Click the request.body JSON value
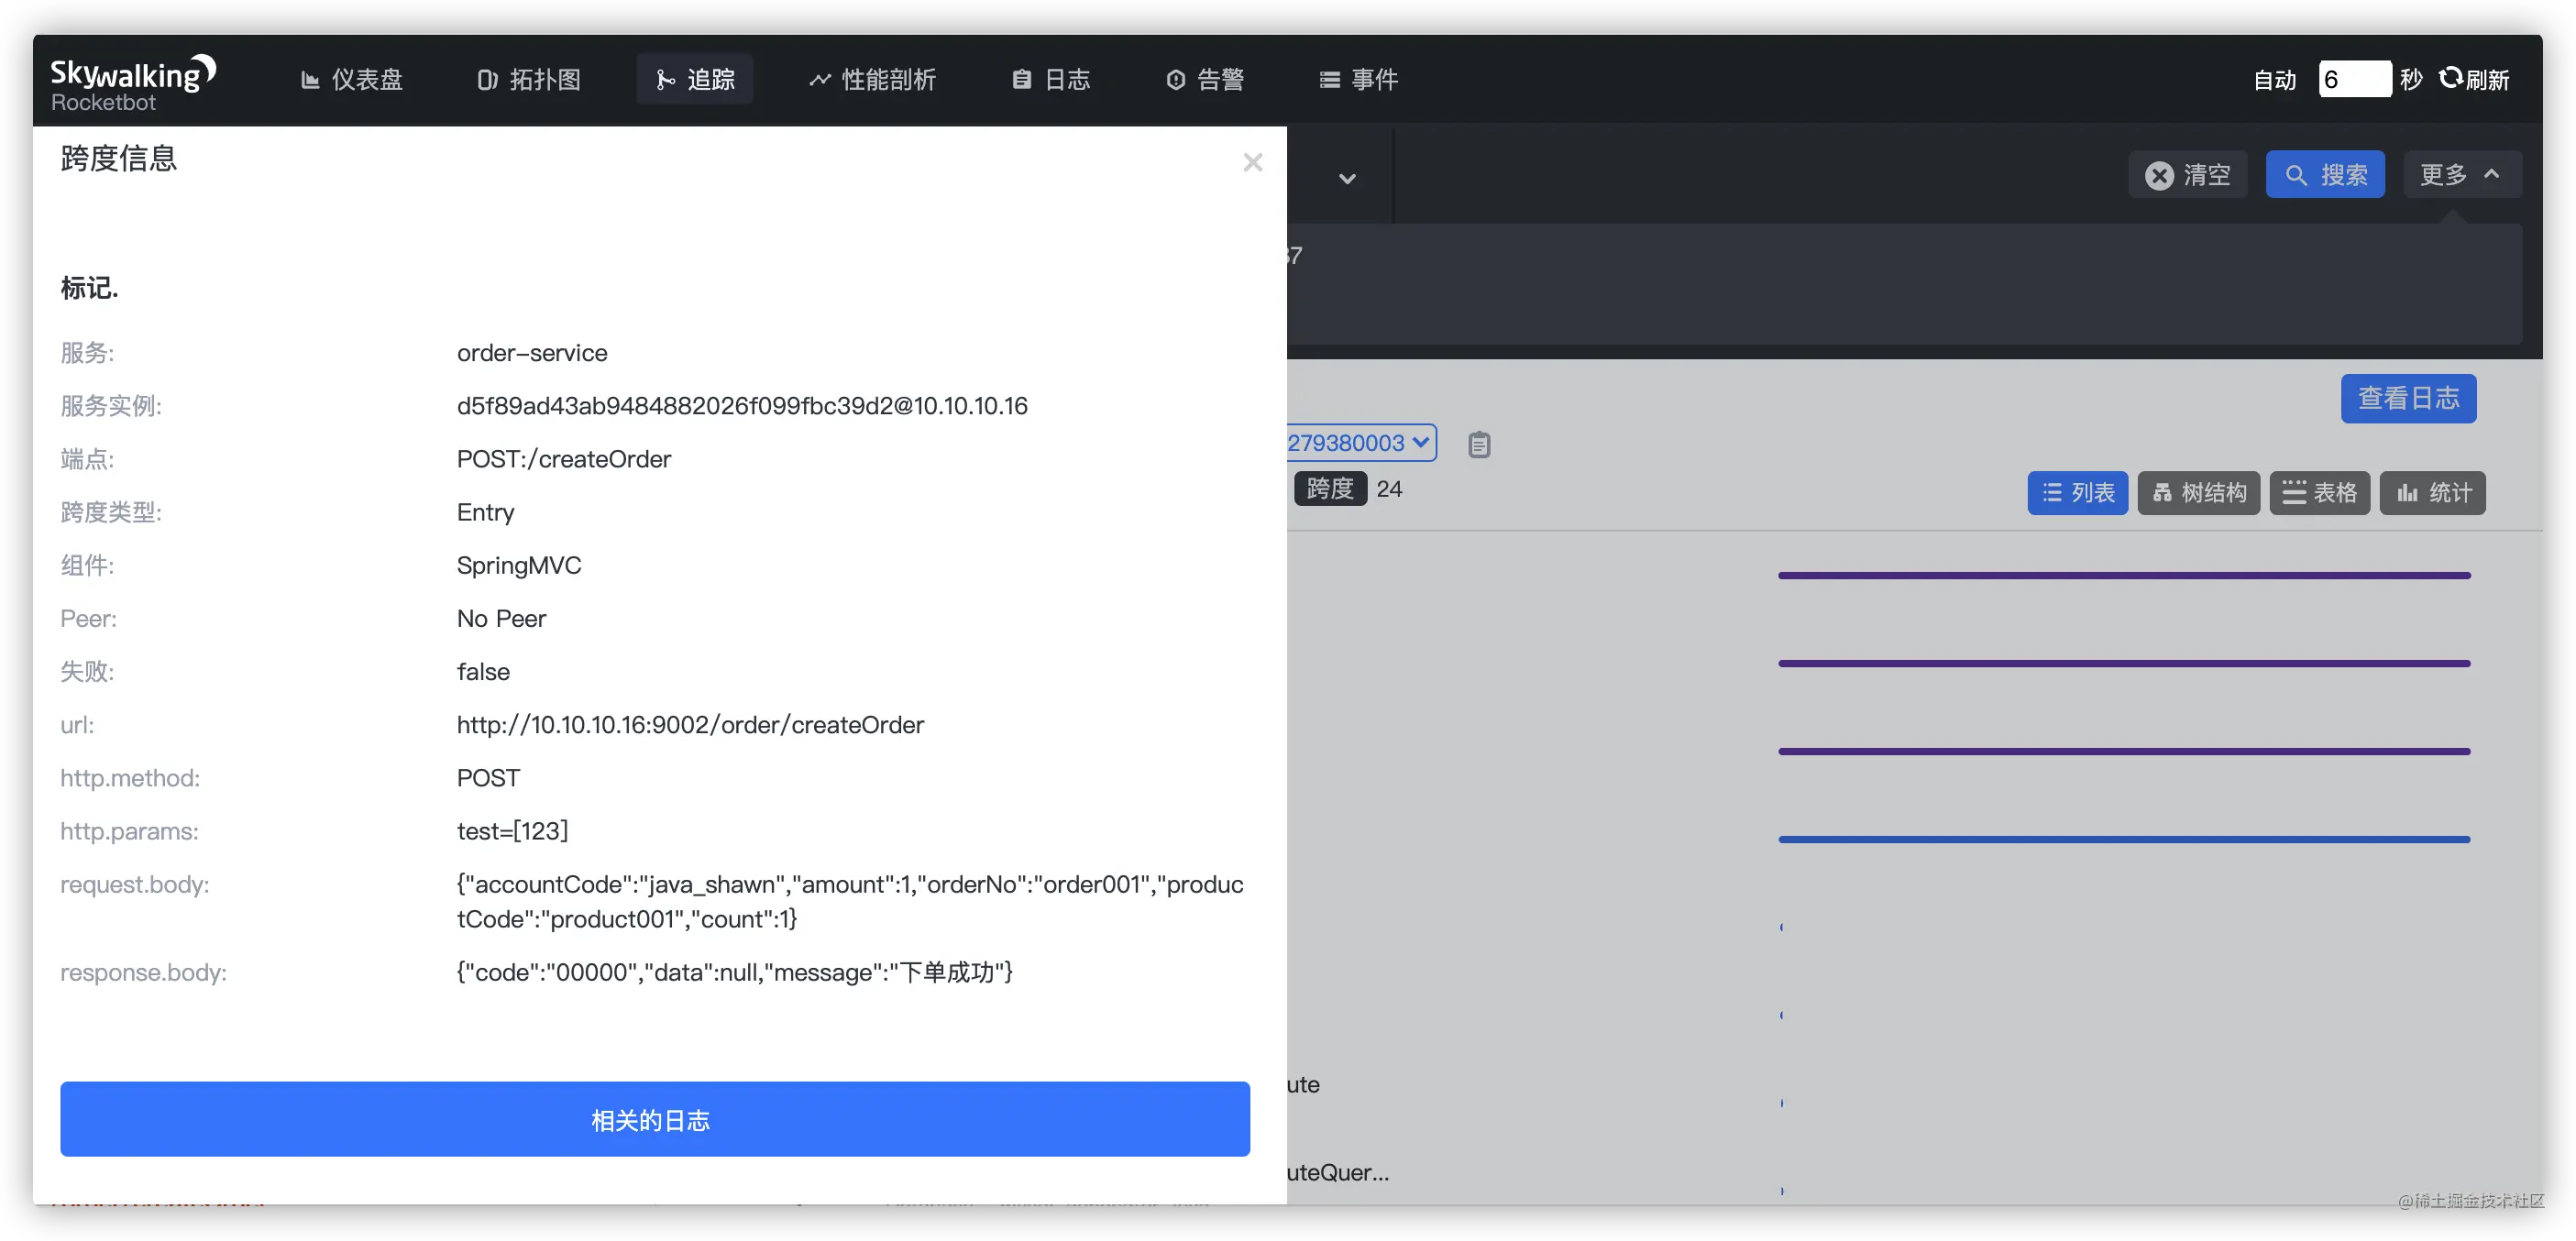Image resolution: width=2576 pixels, height=1241 pixels. point(850,902)
